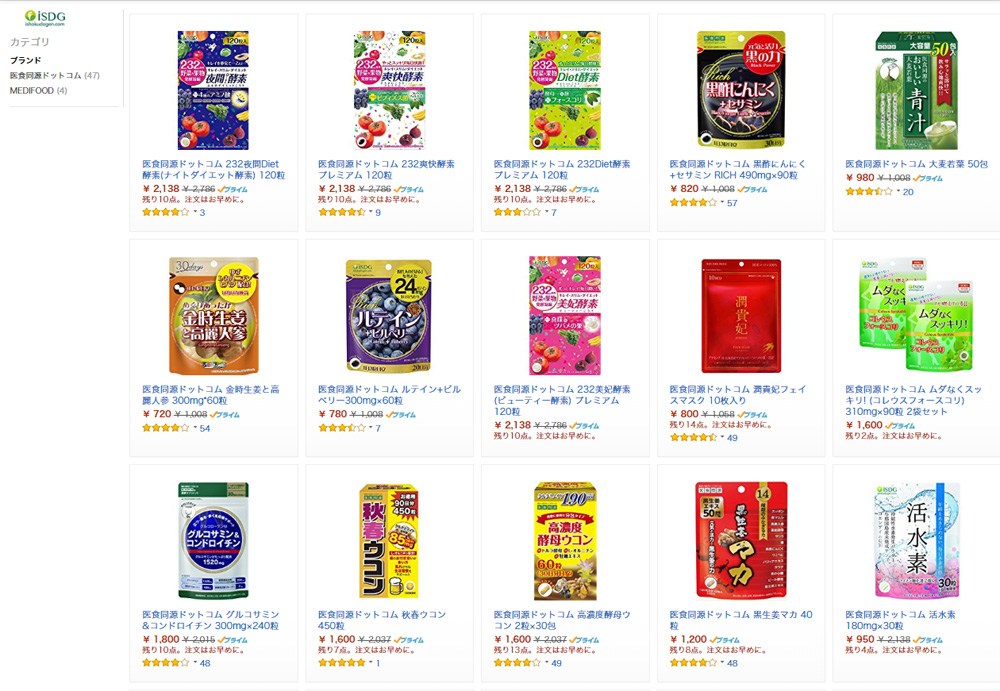1000x691 pixels.
Task: Open the 大麦若葉 青汁 product image
Action: click(x=916, y=90)
